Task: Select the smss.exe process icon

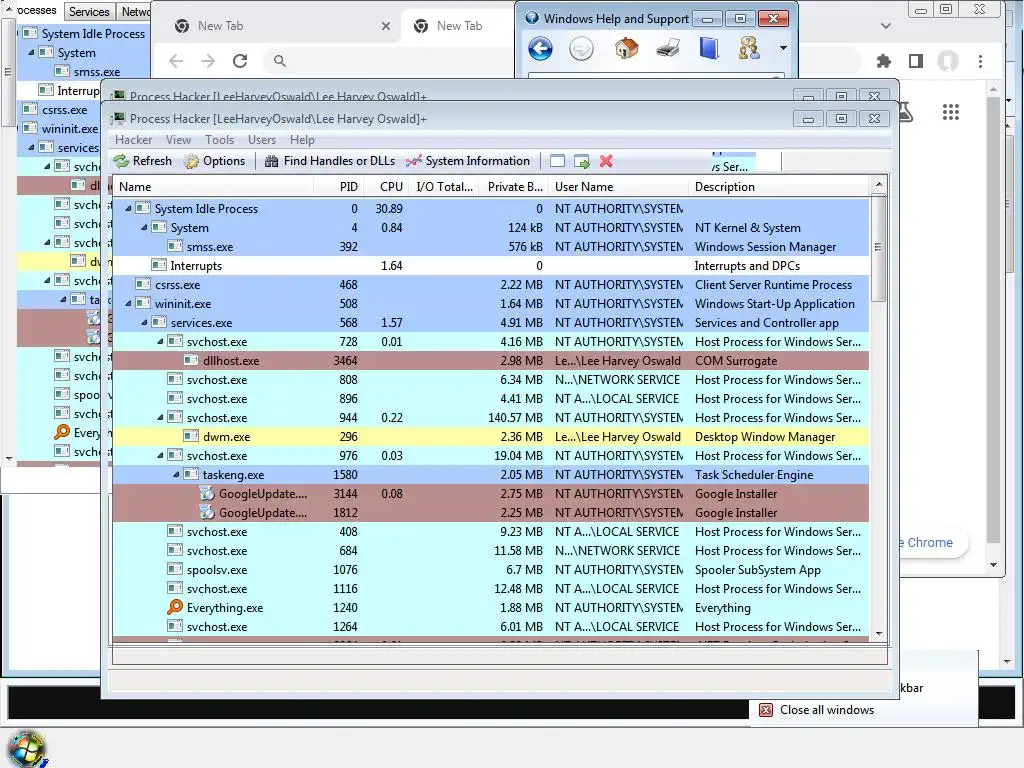Action: 174,246
